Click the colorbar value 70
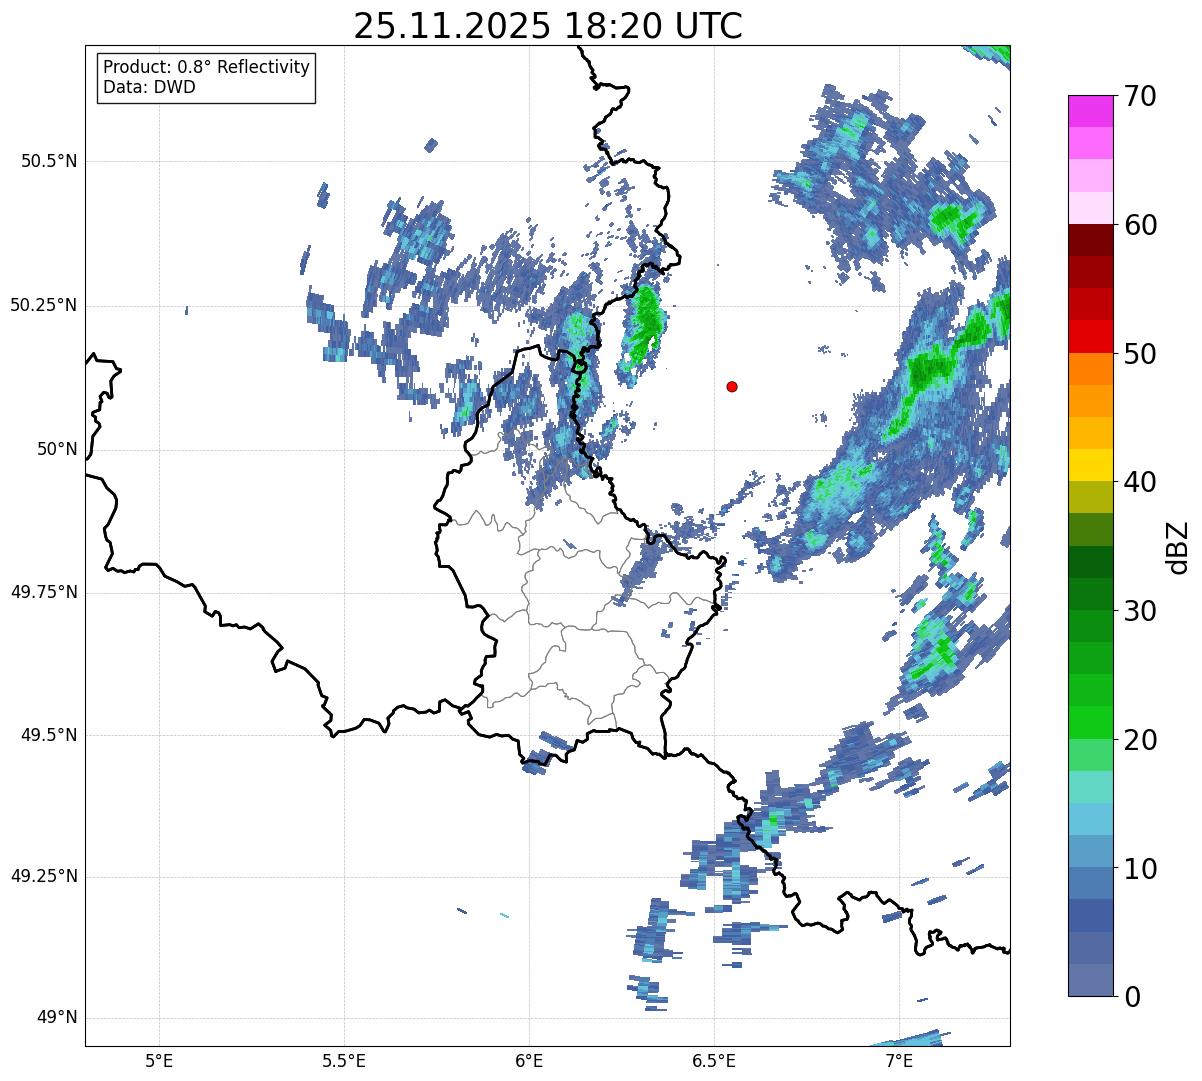The image size is (1202, 1081). pyautogui.click(x=1140, y=96)
